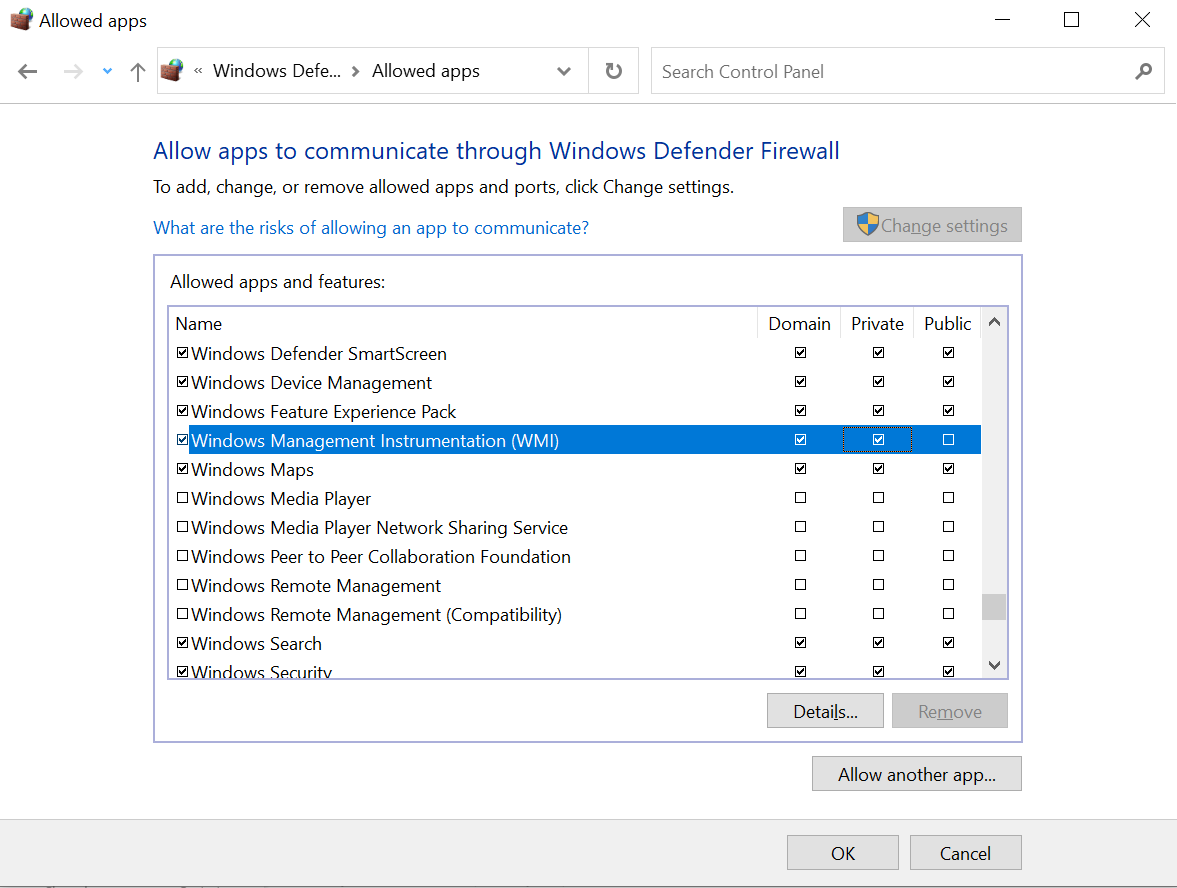Click the Change settings button
Screen dimensions: 1177x888
[x=932, y=225]
